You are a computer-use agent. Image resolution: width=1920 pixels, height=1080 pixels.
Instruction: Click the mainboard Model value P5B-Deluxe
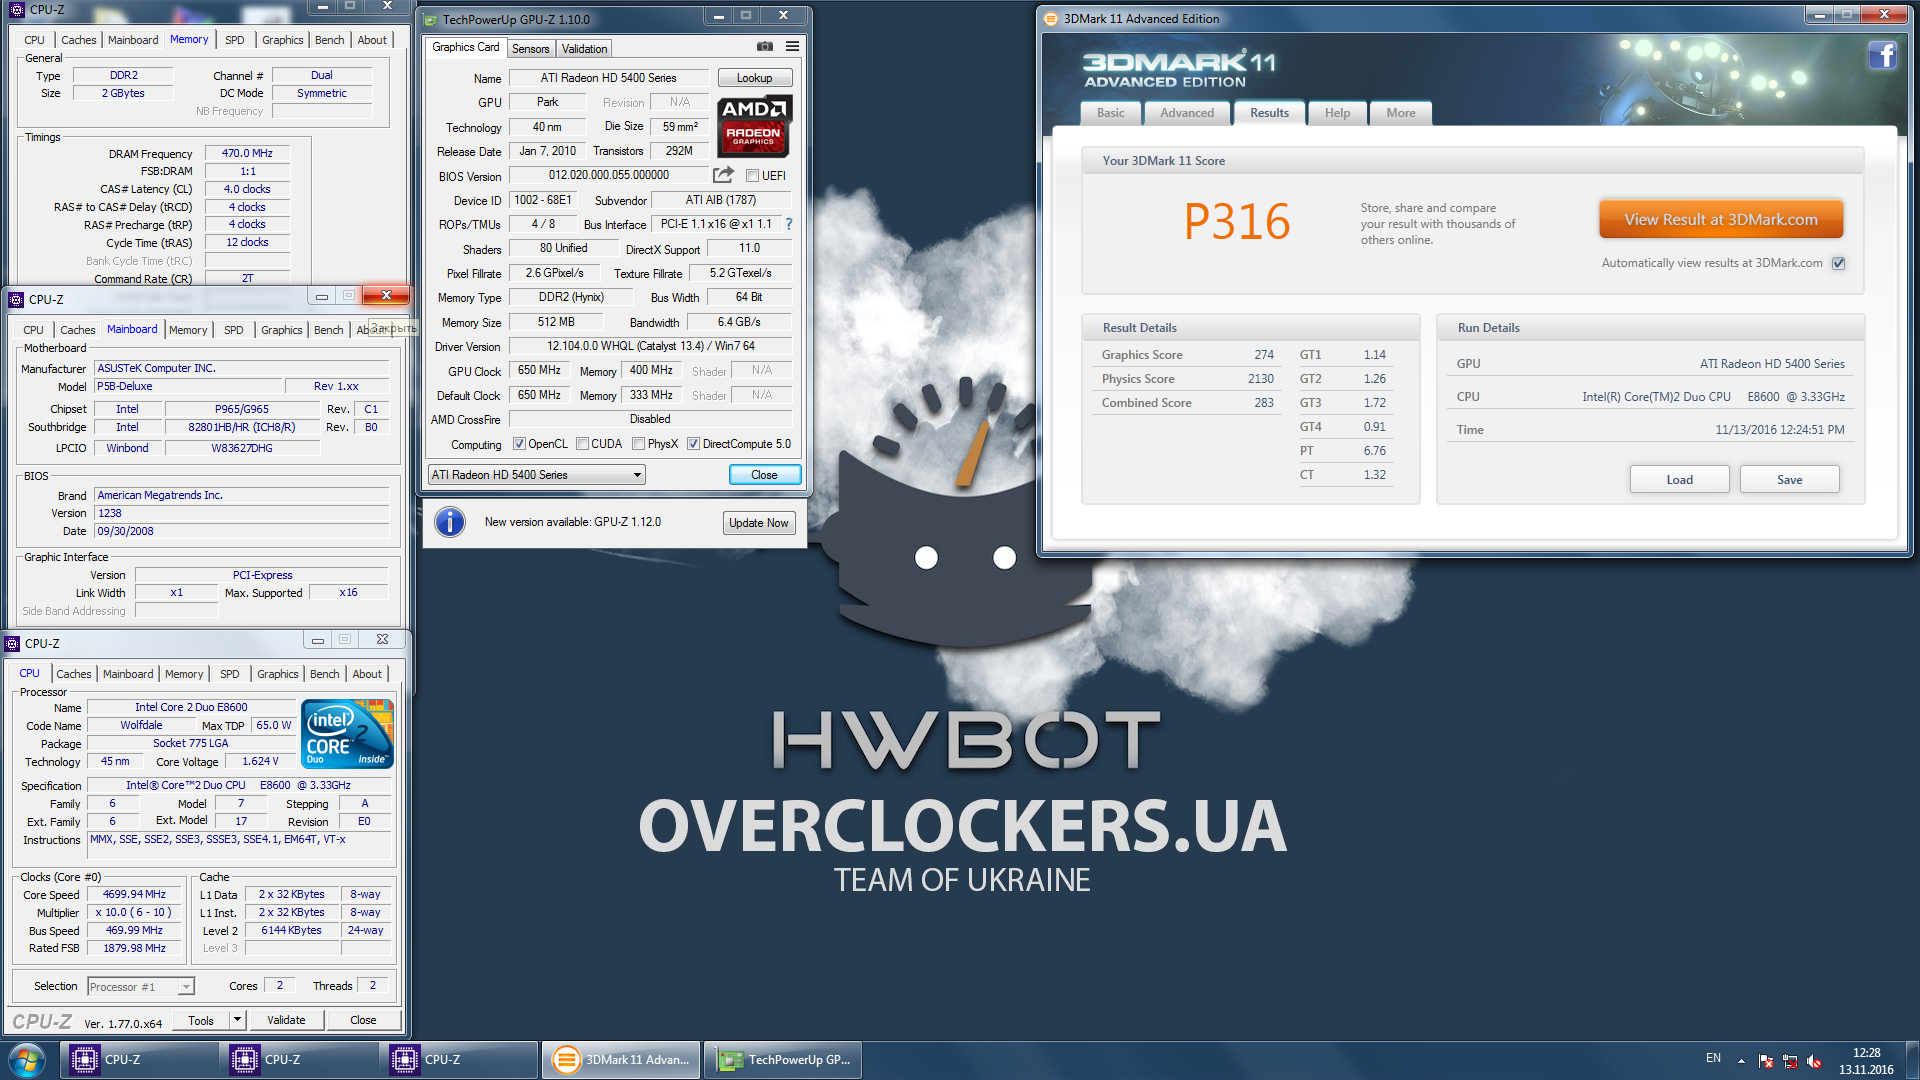pyautogui.click(x=187, y=387)
